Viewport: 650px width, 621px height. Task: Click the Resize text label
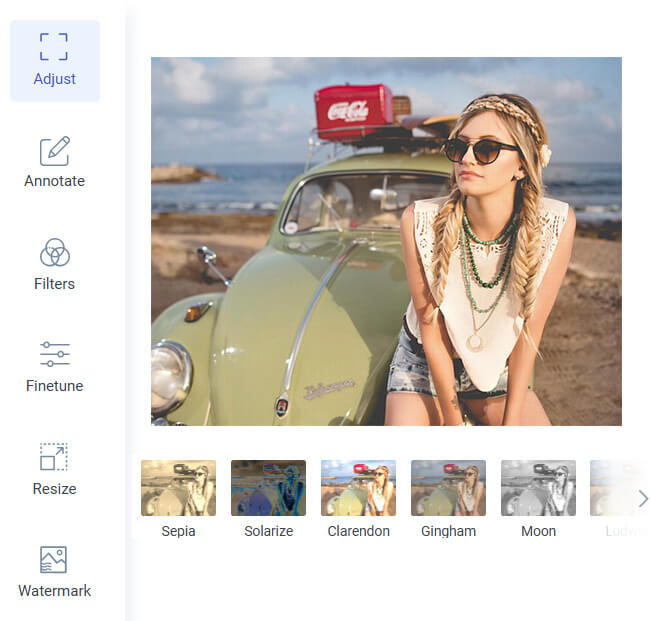pos(54,489)
